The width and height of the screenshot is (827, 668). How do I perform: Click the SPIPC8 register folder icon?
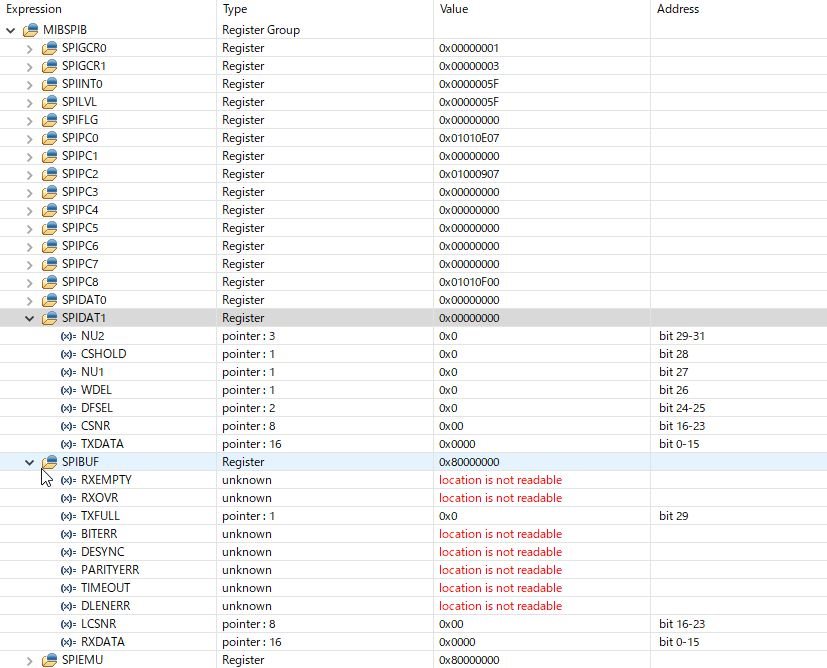[x=50, y=282]
